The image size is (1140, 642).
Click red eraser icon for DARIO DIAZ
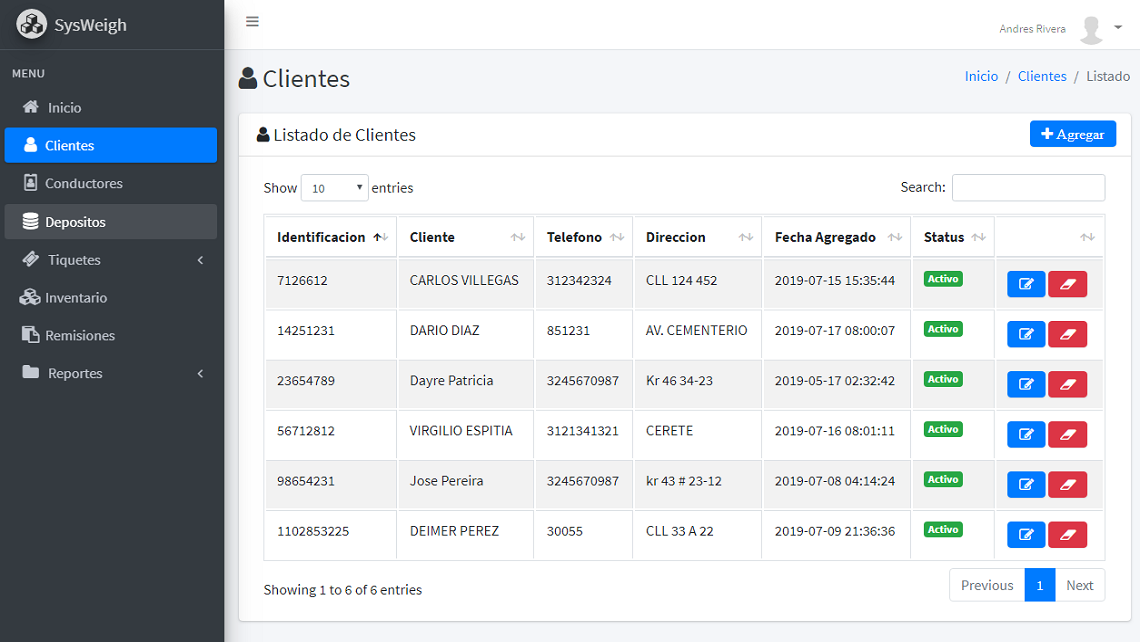tap(1067, 334)
